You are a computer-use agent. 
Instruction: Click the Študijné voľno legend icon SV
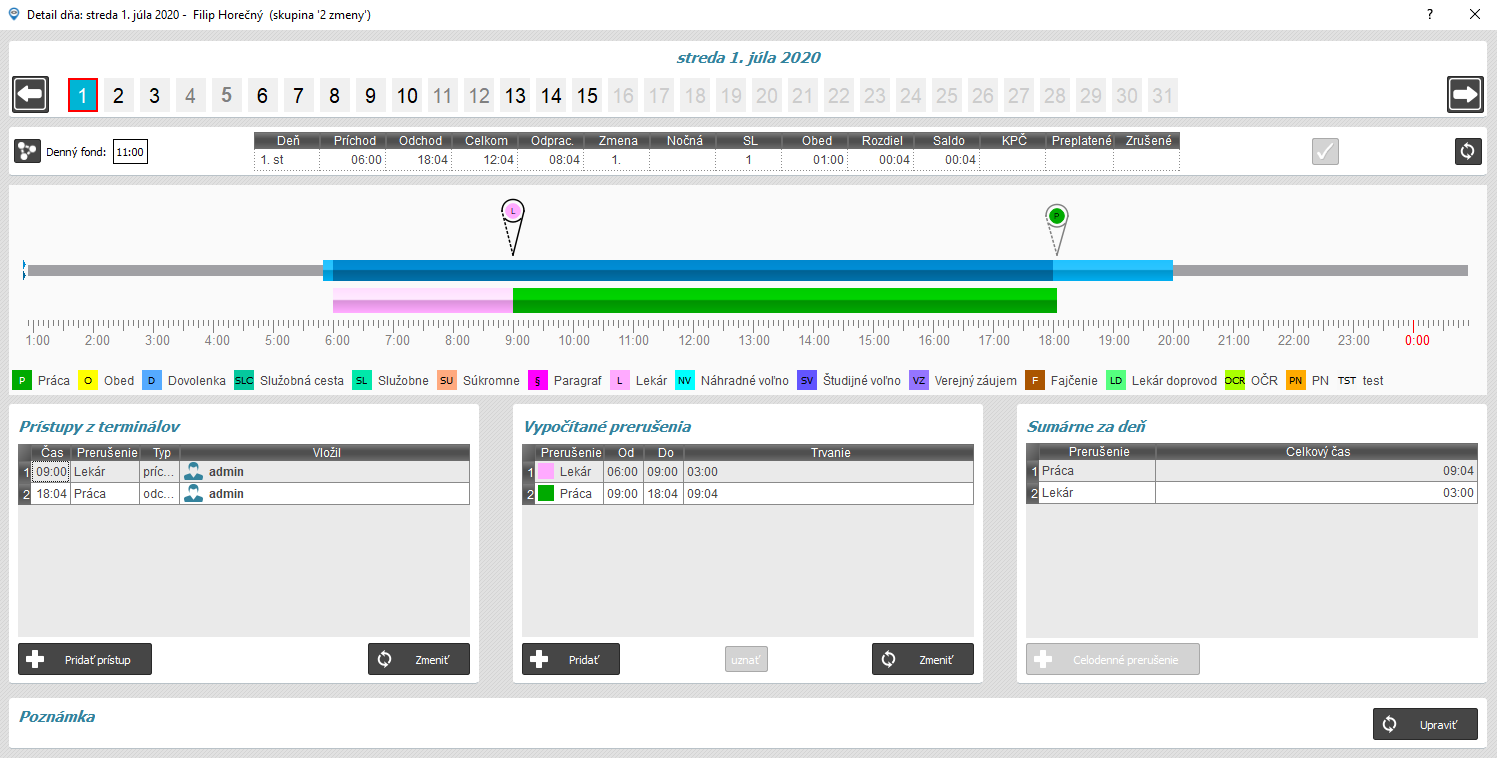click(x=807, y=380)
